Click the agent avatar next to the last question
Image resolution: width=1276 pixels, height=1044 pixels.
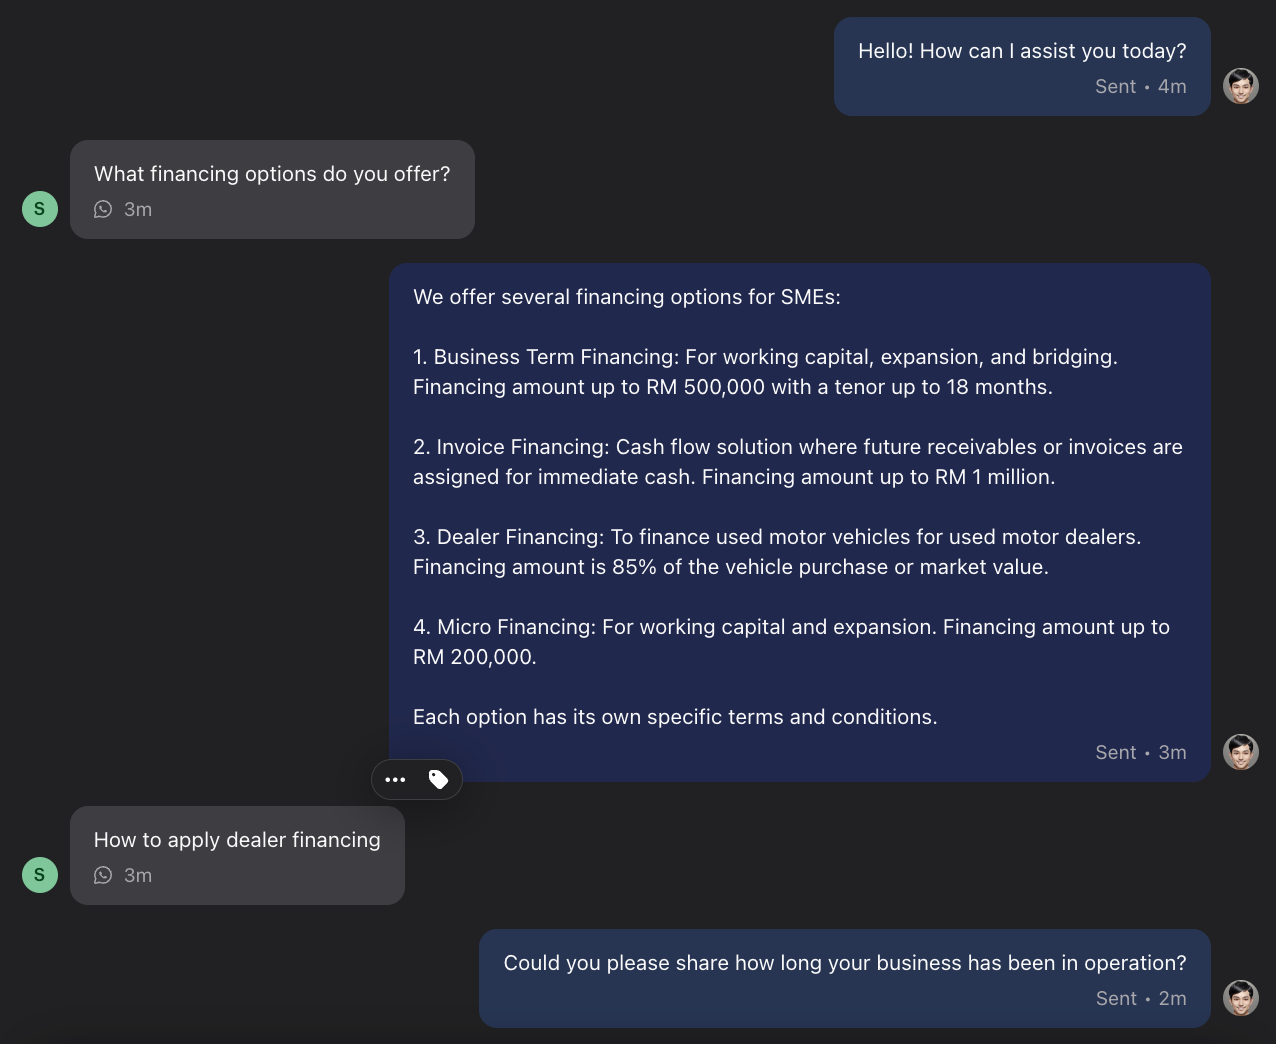[1240, 998]
